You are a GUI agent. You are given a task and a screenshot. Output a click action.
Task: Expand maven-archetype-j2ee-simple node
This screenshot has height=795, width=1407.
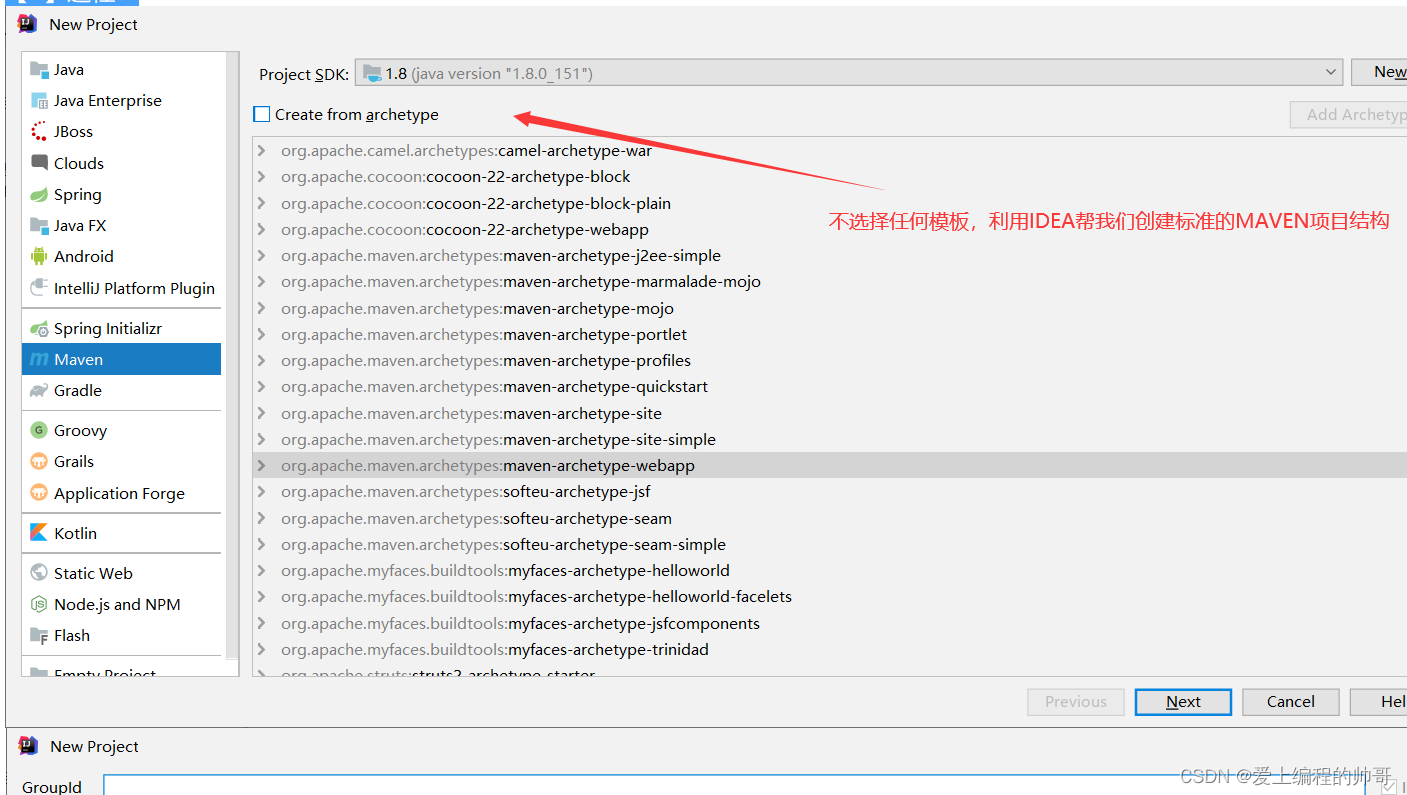262,256
